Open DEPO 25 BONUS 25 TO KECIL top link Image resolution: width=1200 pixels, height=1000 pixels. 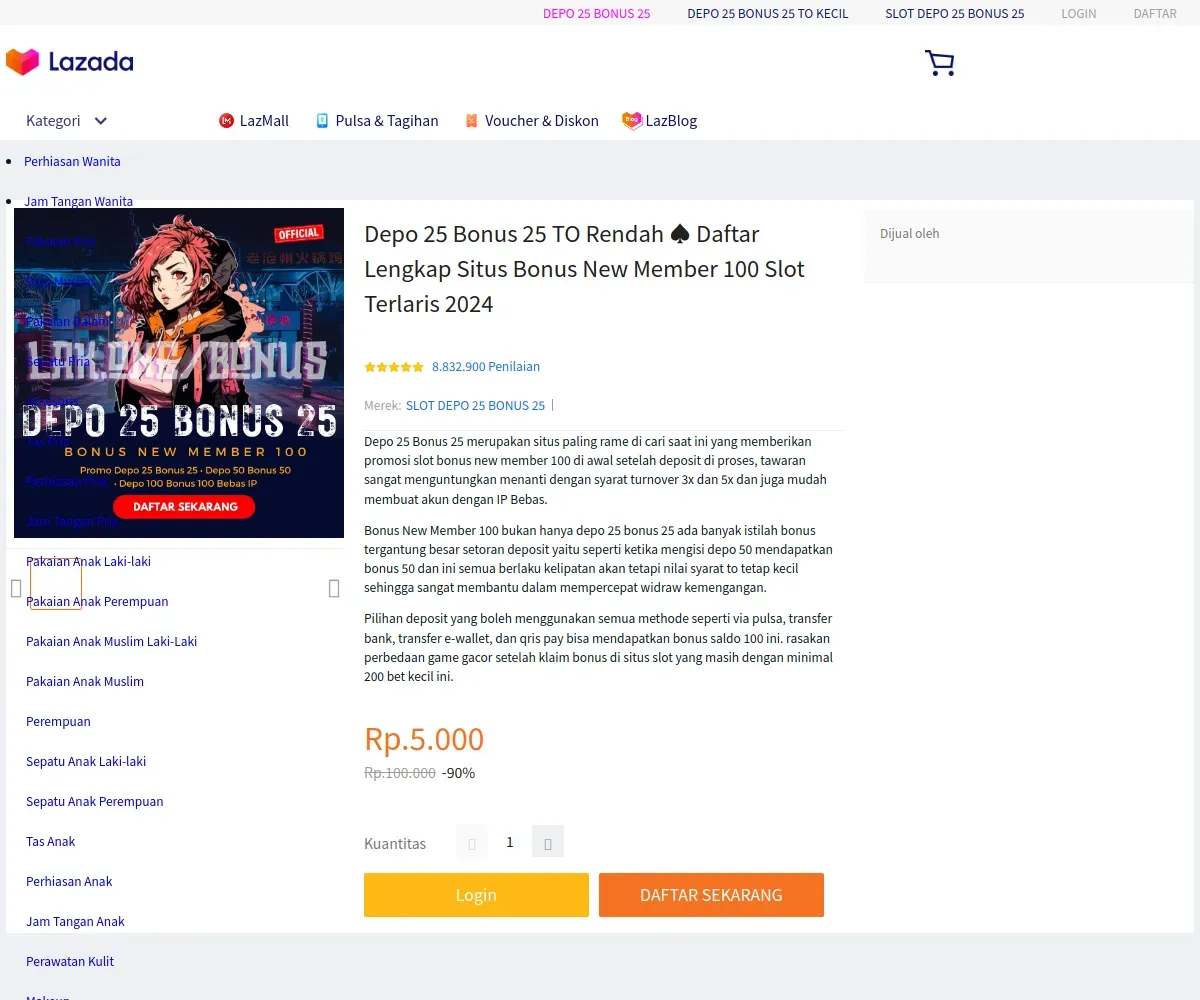pos(768,14)
